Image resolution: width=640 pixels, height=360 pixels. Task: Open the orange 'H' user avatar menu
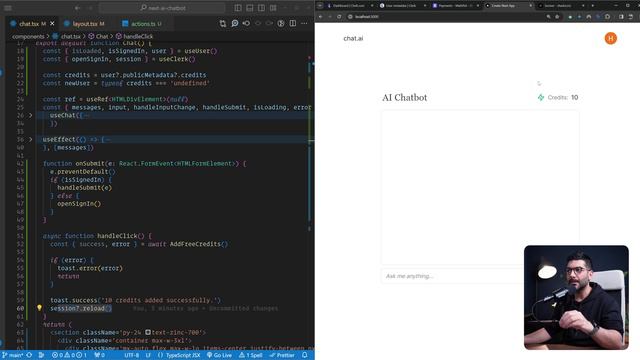click(611, 38)
